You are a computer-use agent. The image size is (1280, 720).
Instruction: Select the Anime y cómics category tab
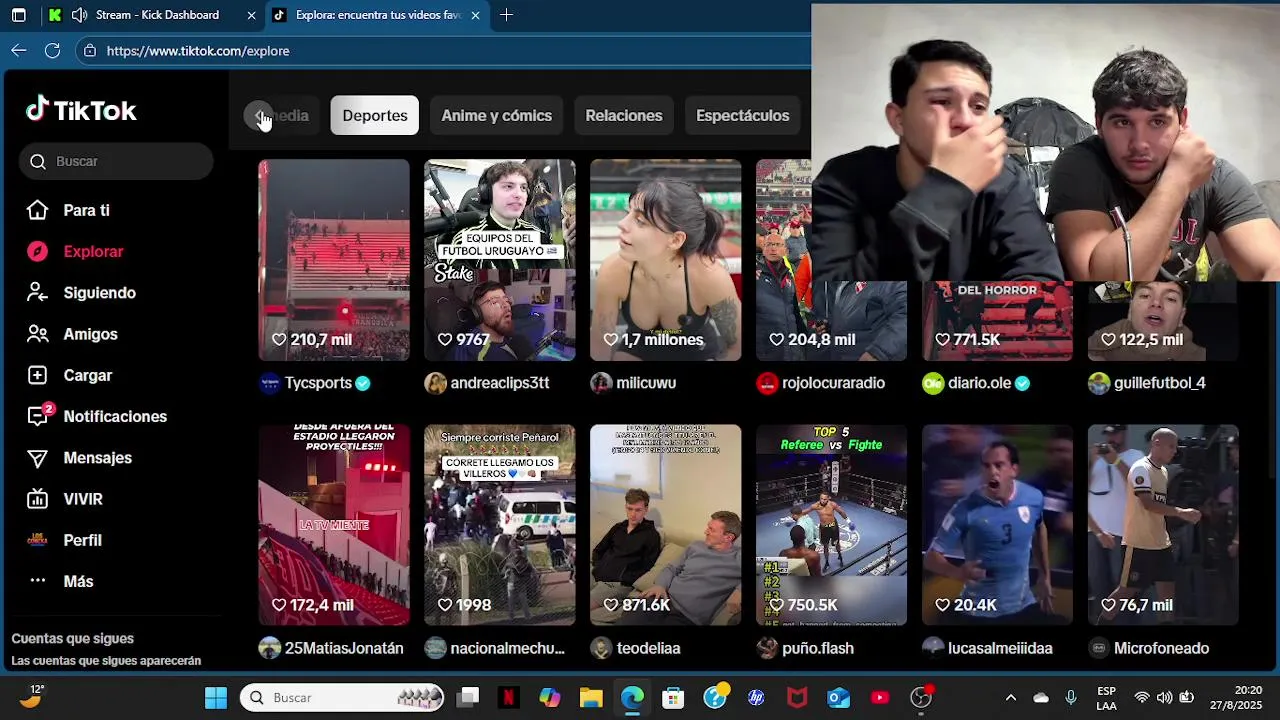point(497,115)
